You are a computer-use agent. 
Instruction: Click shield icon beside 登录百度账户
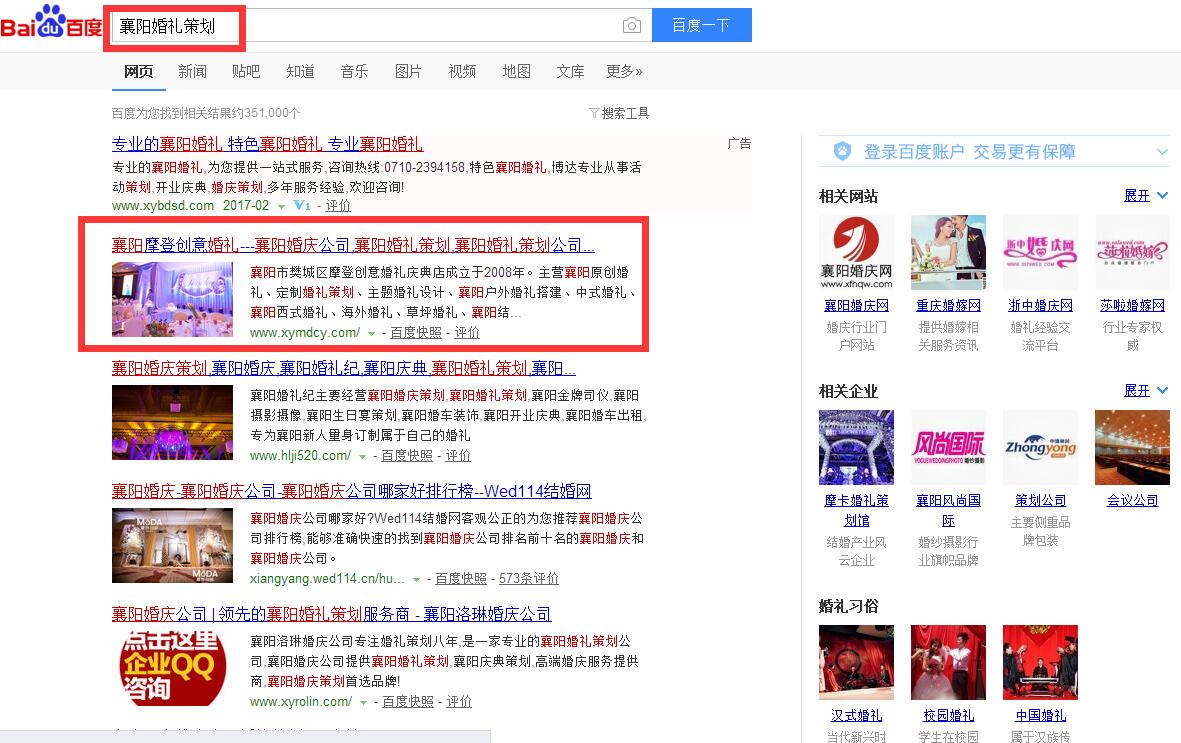pos(842,151)
